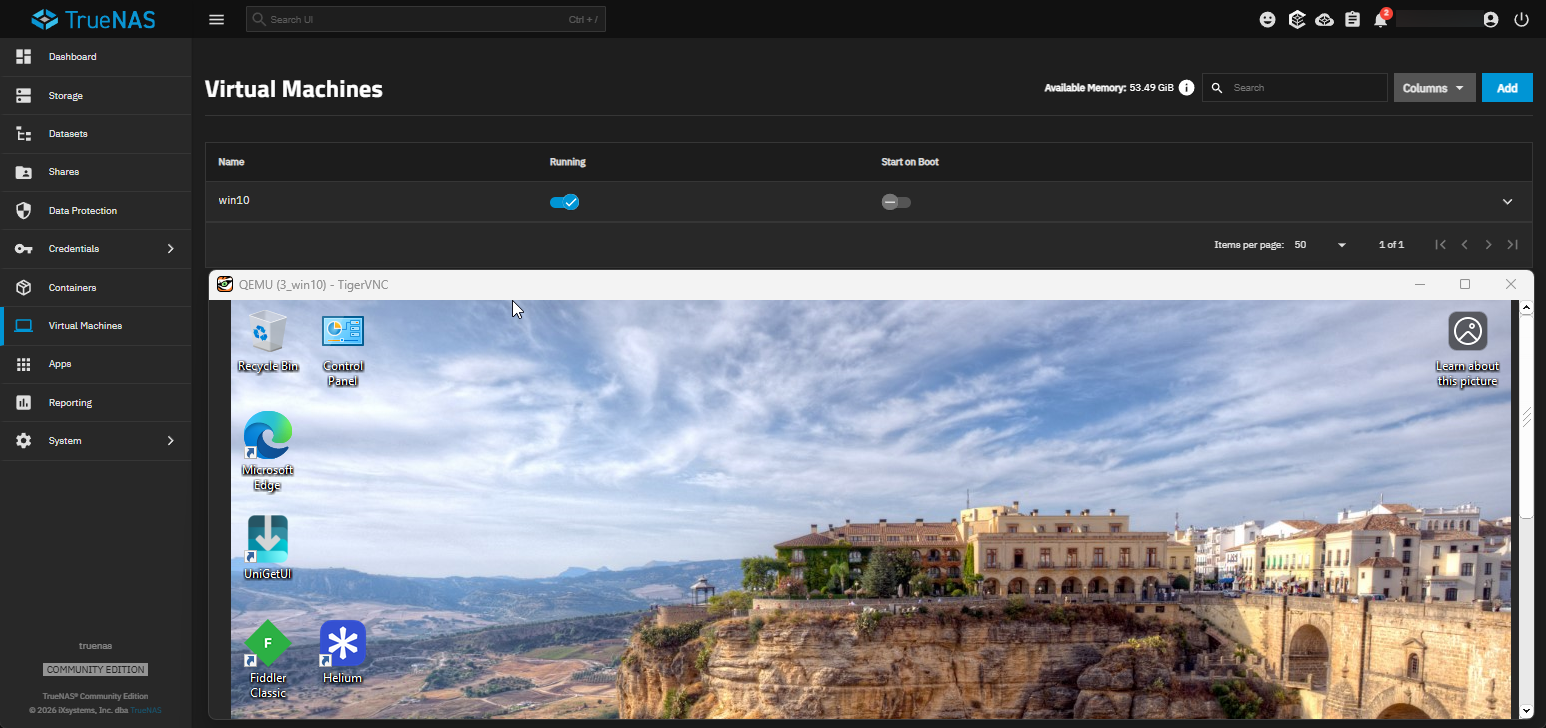Viewport: 1546px width, 728px height.
Task: Open the Columns dropdown
Action: [x=1434, y=88]
